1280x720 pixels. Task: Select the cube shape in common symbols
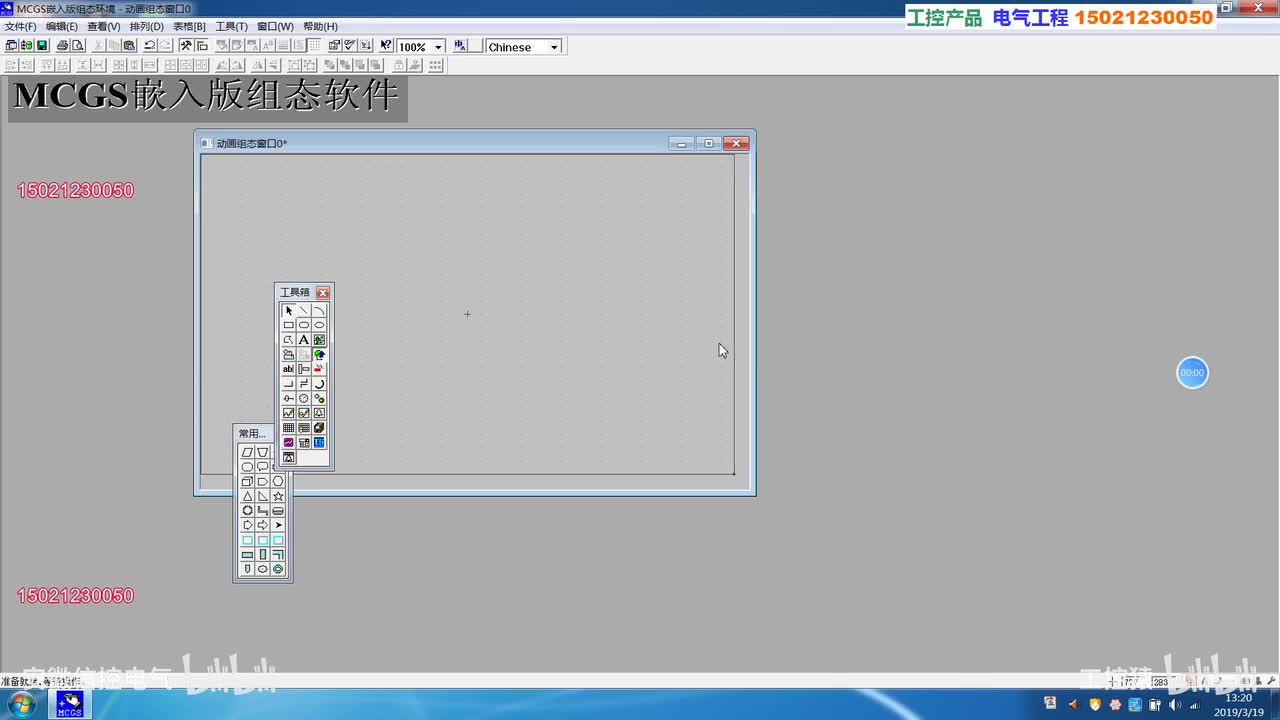(x=248, y=481)
